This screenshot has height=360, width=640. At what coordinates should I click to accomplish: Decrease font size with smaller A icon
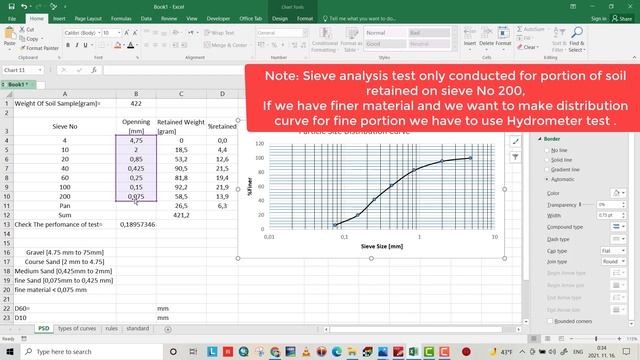tap(135, 33)
